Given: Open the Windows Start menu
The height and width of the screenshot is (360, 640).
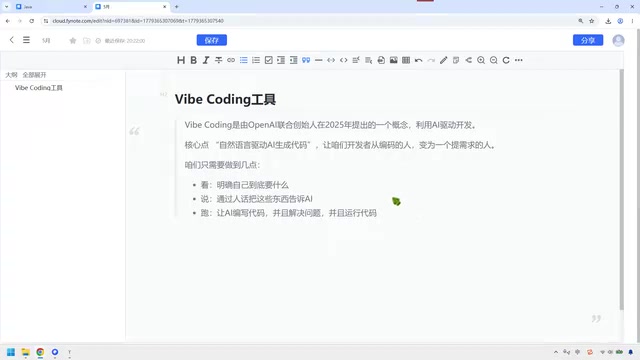Looking at the screenshot, I should click(11, 352).
